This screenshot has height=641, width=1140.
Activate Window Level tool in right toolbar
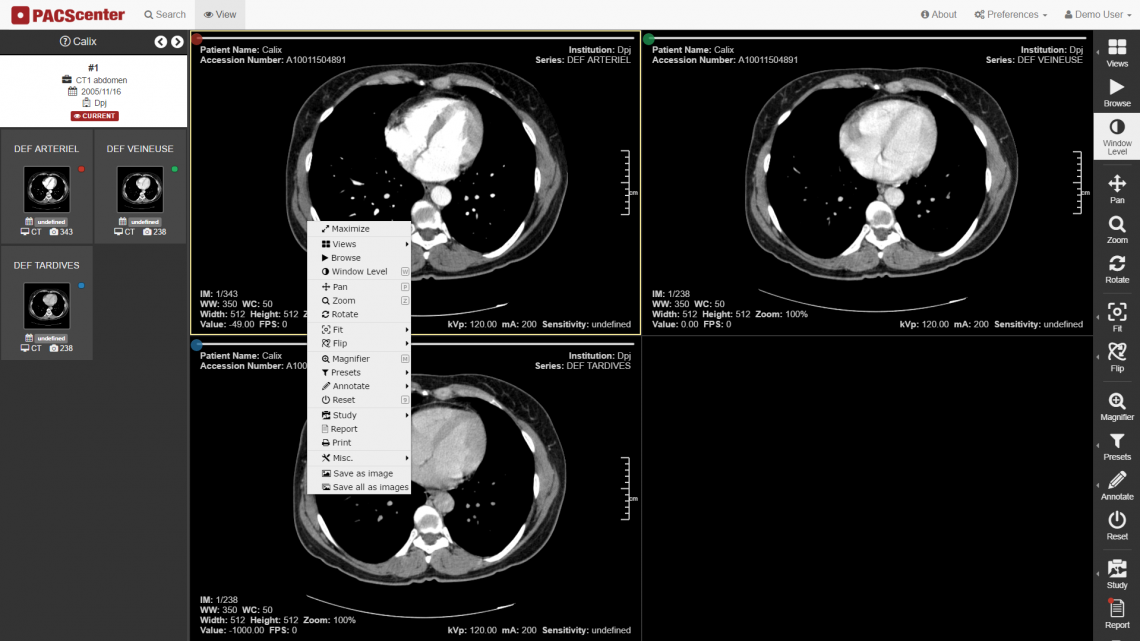click(1117, 137)
